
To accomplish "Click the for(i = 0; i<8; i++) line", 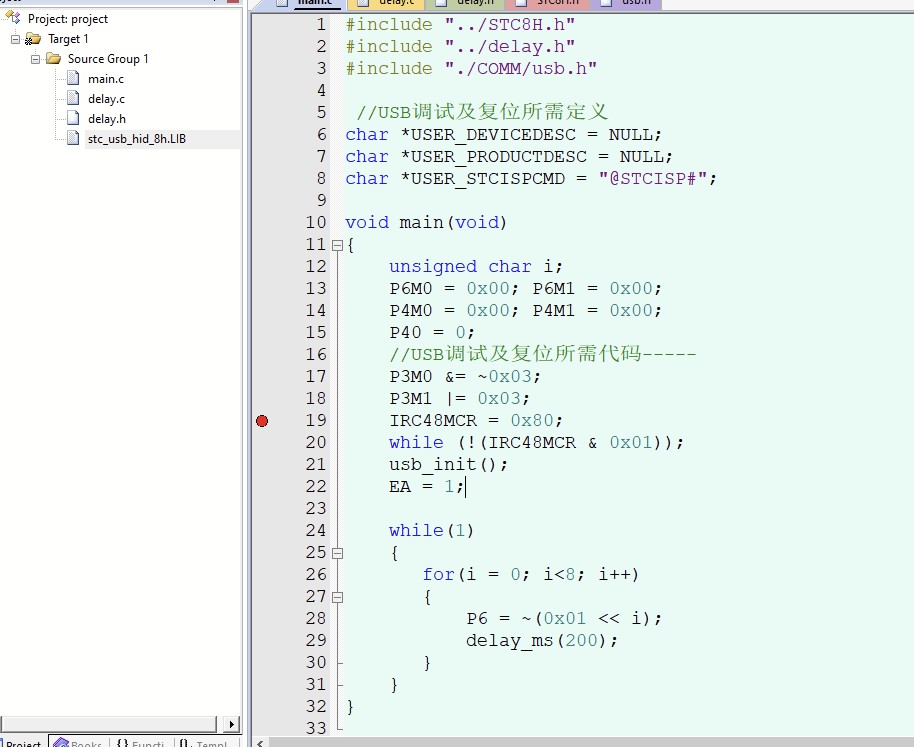I will pos(530,575).
